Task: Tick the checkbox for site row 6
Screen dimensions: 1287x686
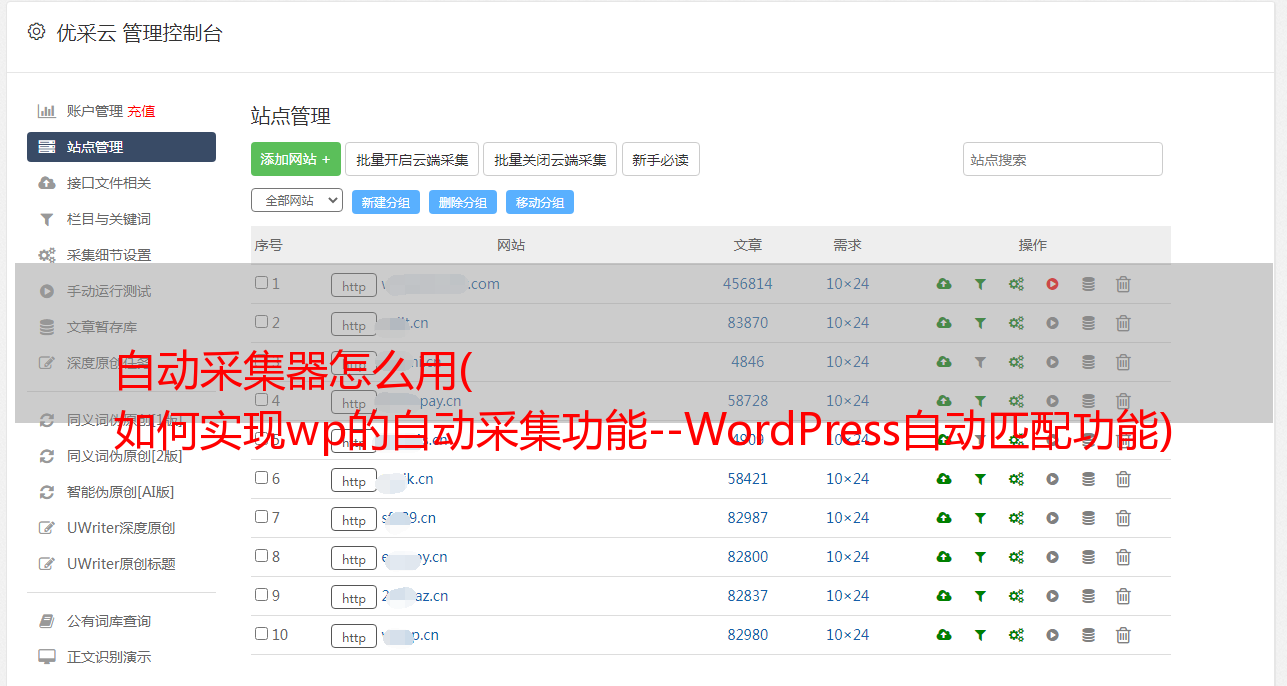Action: [261, 478]
